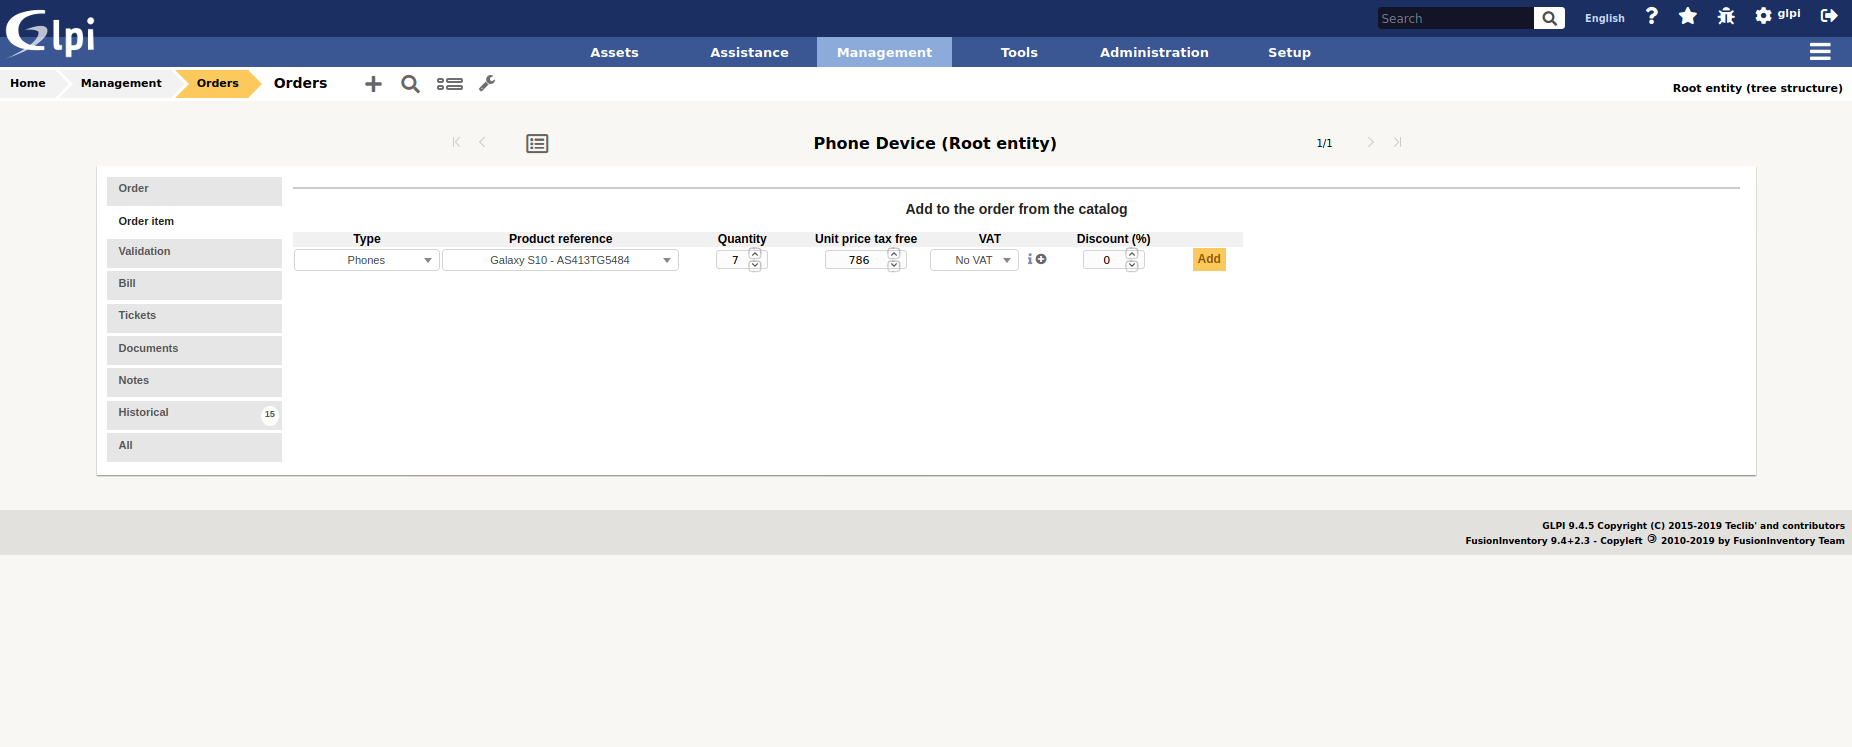Open the hamburger menu icon
The height and width of the screenshot is (747, 1852).
pyautogui.click(x=1820, y=52)
